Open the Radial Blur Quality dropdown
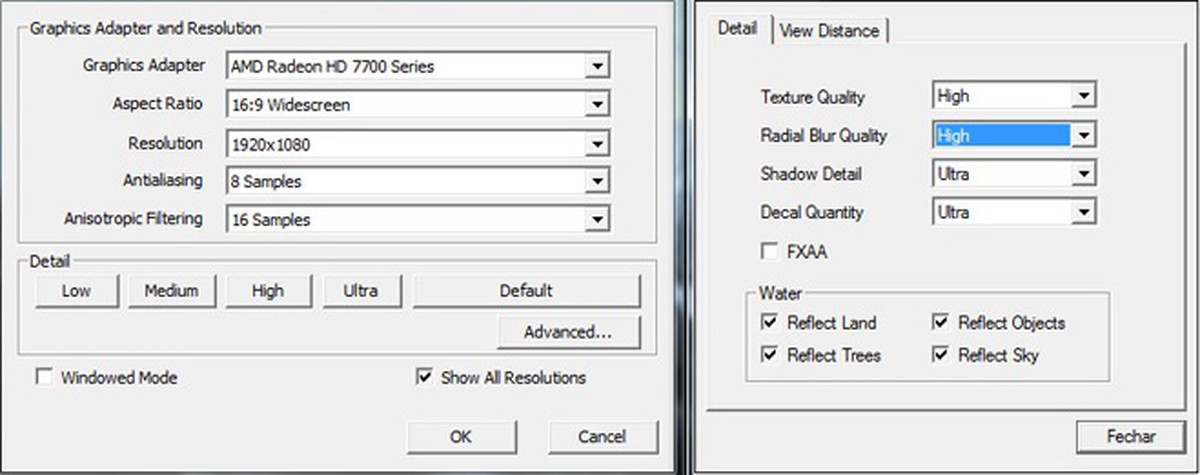The image size is (1200, 475). tap(1083, 135)
